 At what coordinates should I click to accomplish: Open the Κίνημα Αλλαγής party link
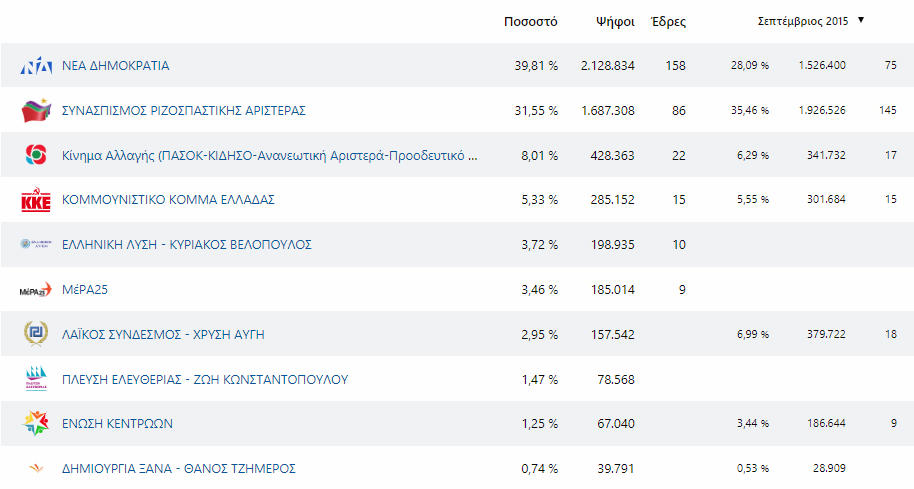(x=269, y=156)
